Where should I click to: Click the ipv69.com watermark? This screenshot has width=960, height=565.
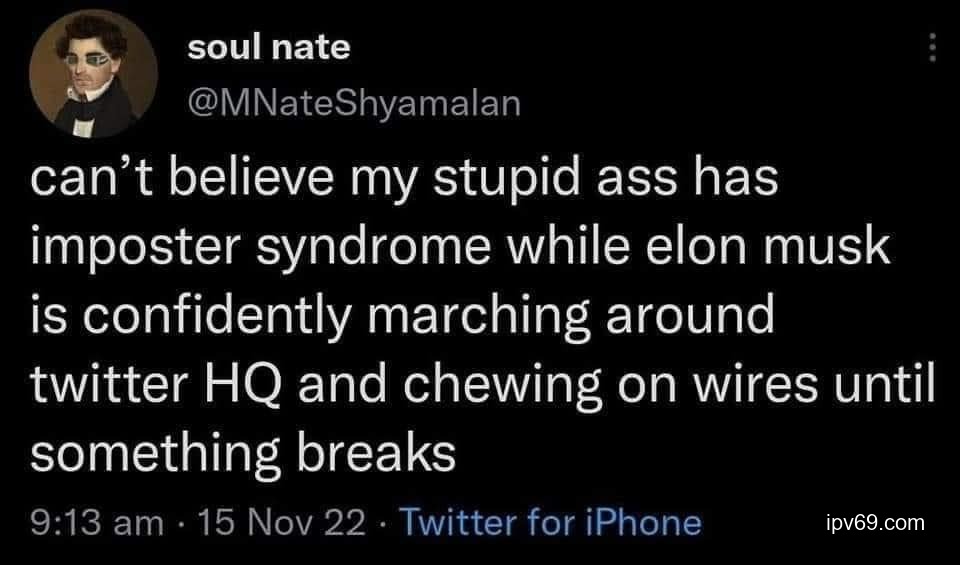point(876,522)
